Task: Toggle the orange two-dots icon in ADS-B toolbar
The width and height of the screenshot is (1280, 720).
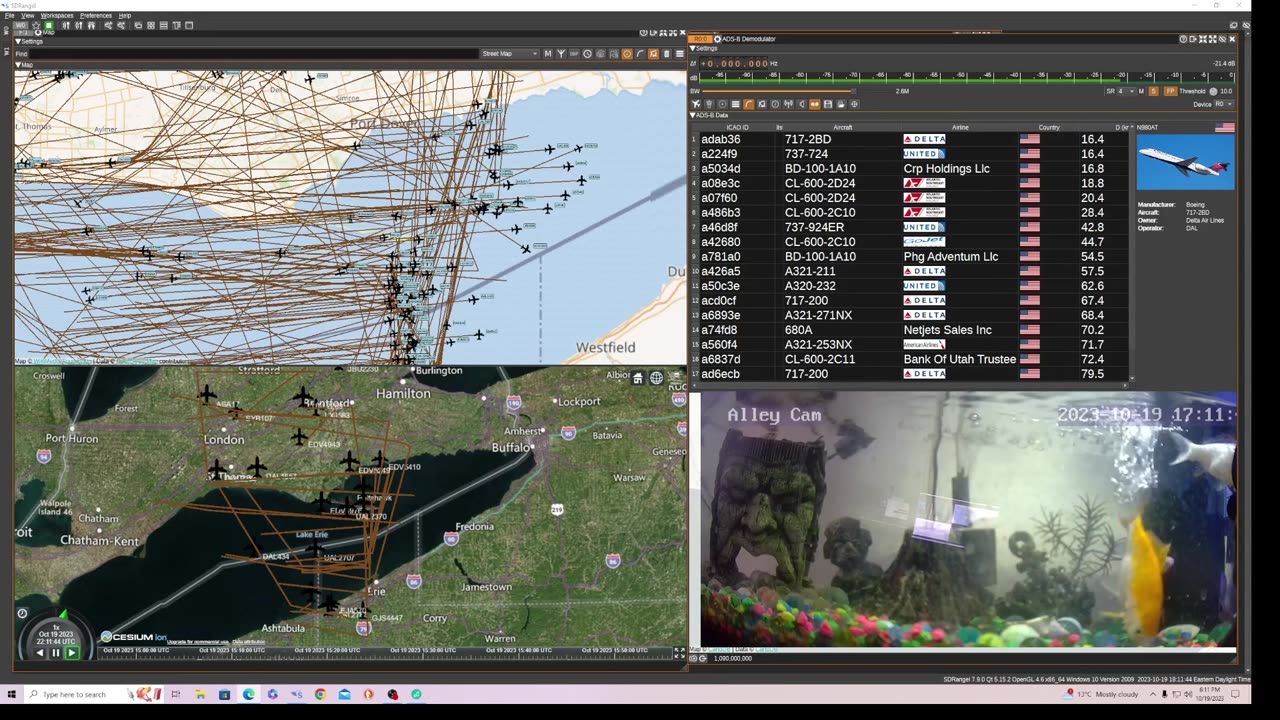Action: tap(814, 104)
